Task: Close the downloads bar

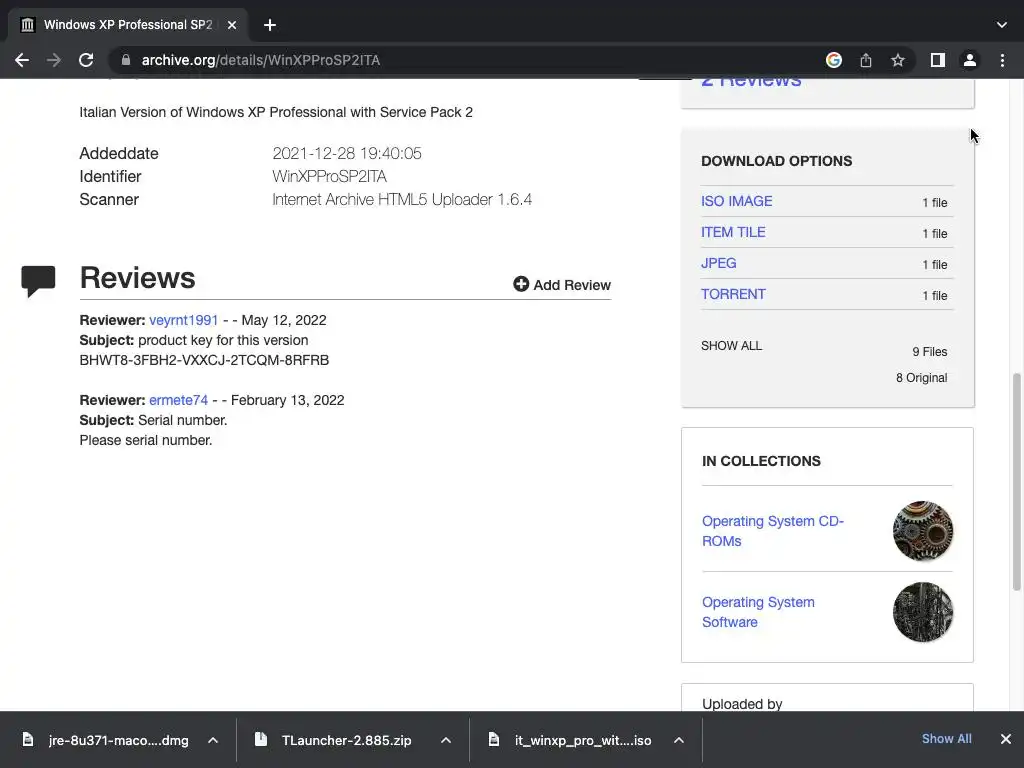Action: (1006, 739)
